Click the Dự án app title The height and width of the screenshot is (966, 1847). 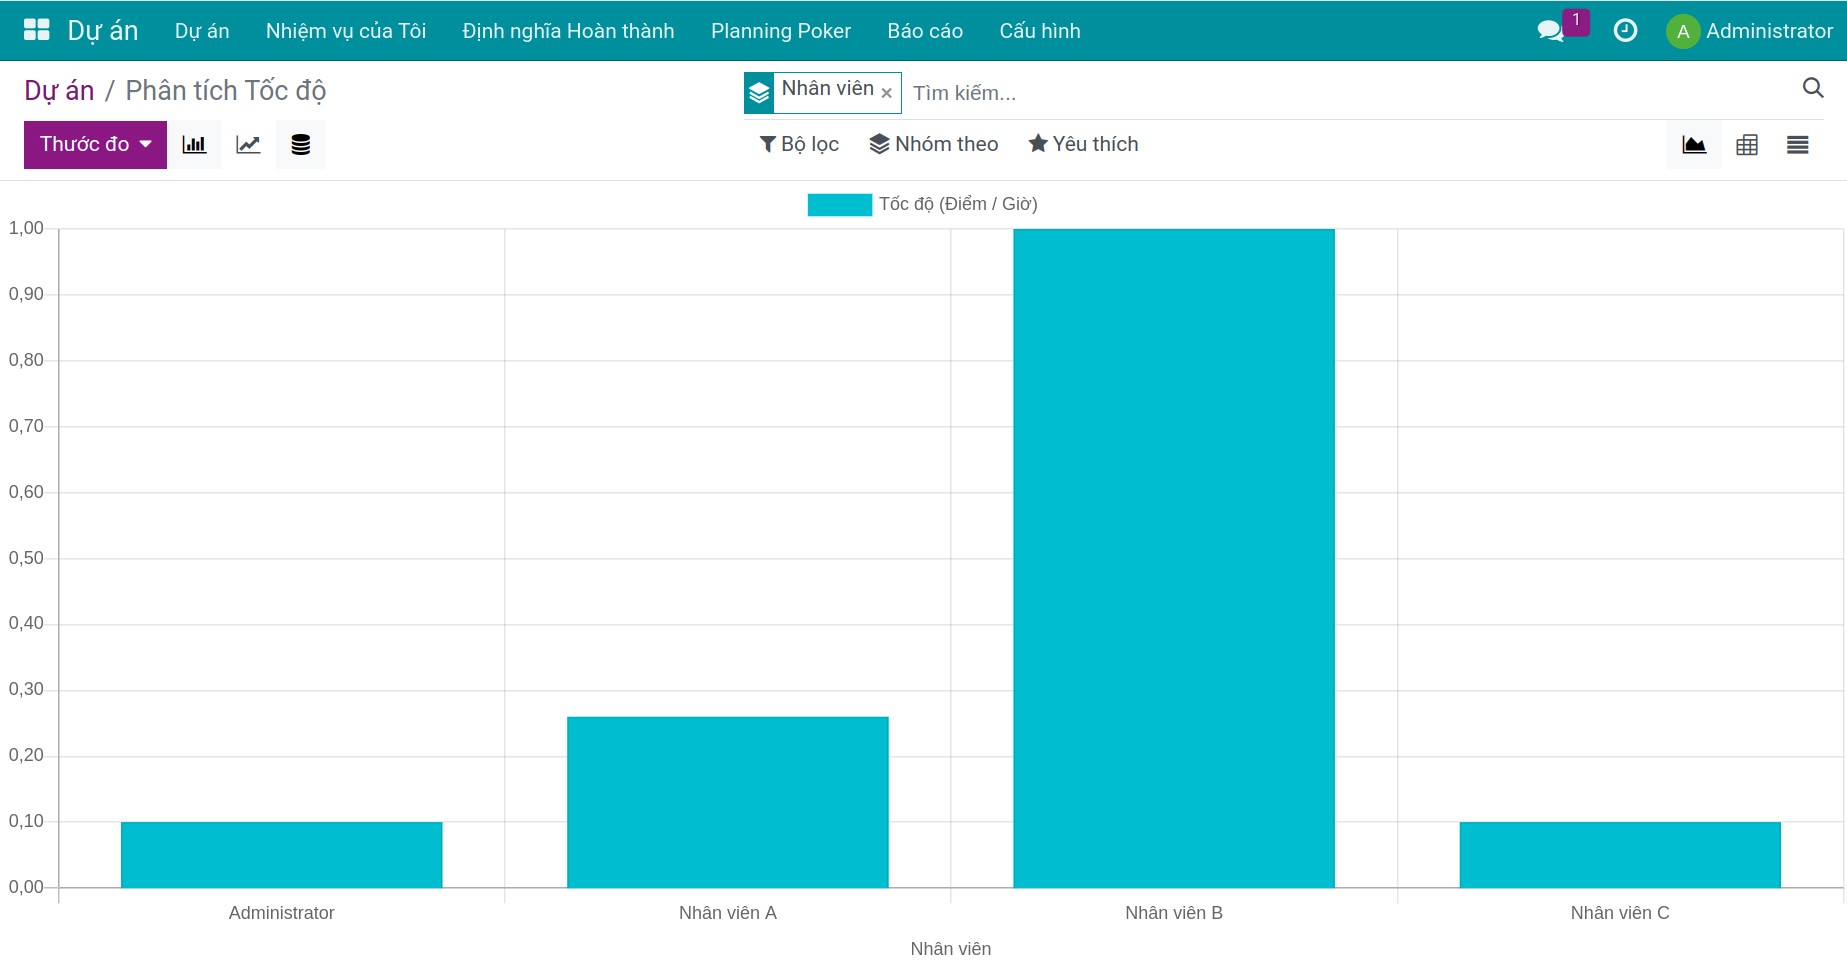(103, 31)
